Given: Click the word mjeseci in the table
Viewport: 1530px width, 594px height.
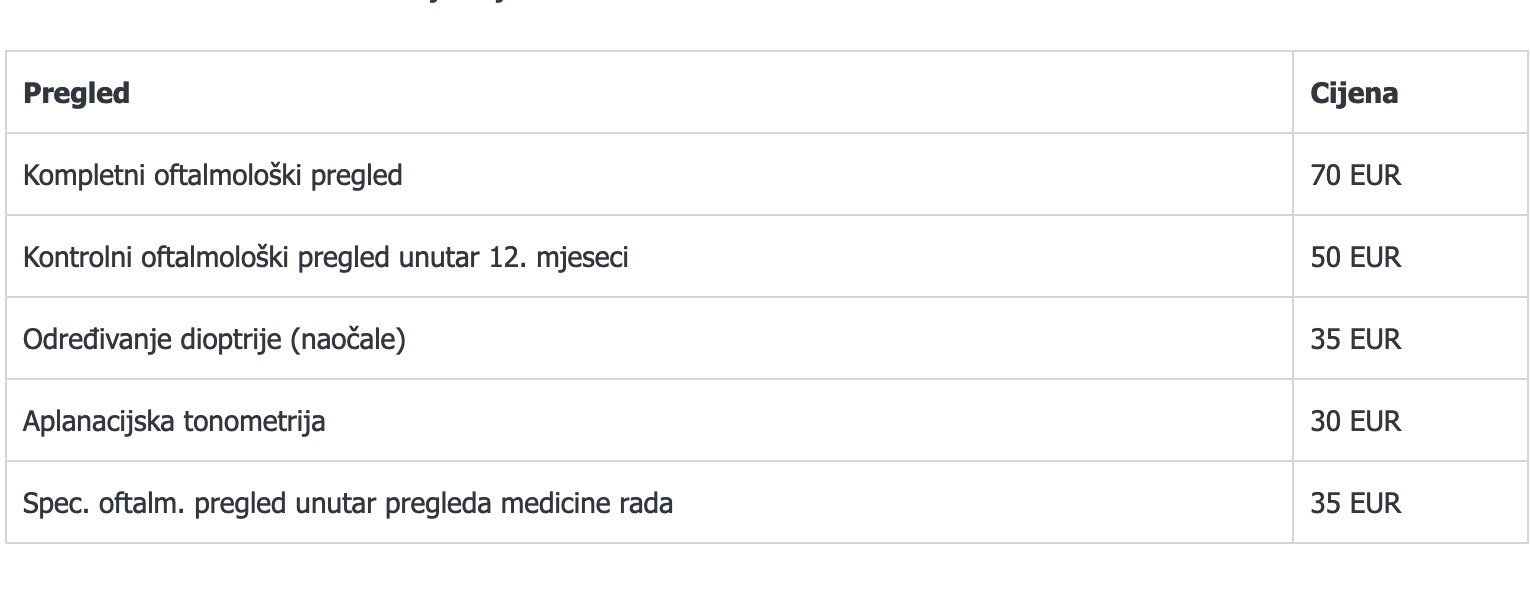Looking at the screenshot, I should click(582, 258).
